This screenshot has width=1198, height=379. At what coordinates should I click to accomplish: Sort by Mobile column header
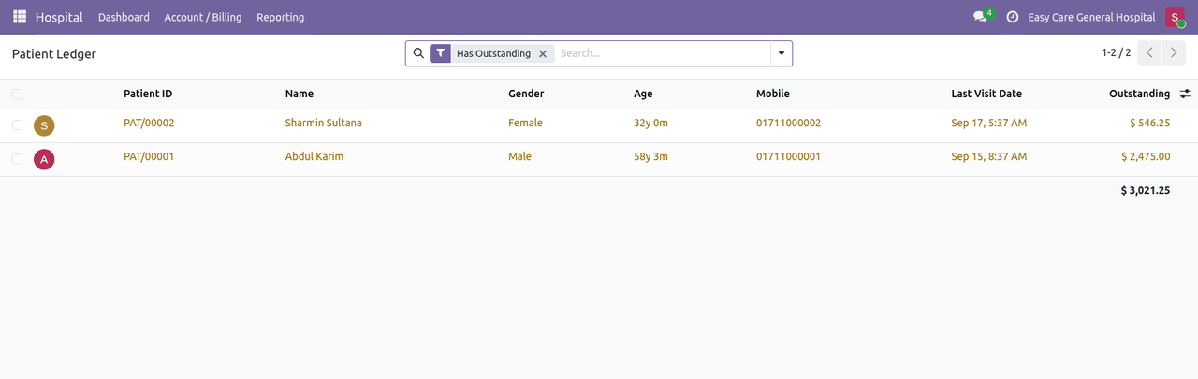[x=772, y=94]
